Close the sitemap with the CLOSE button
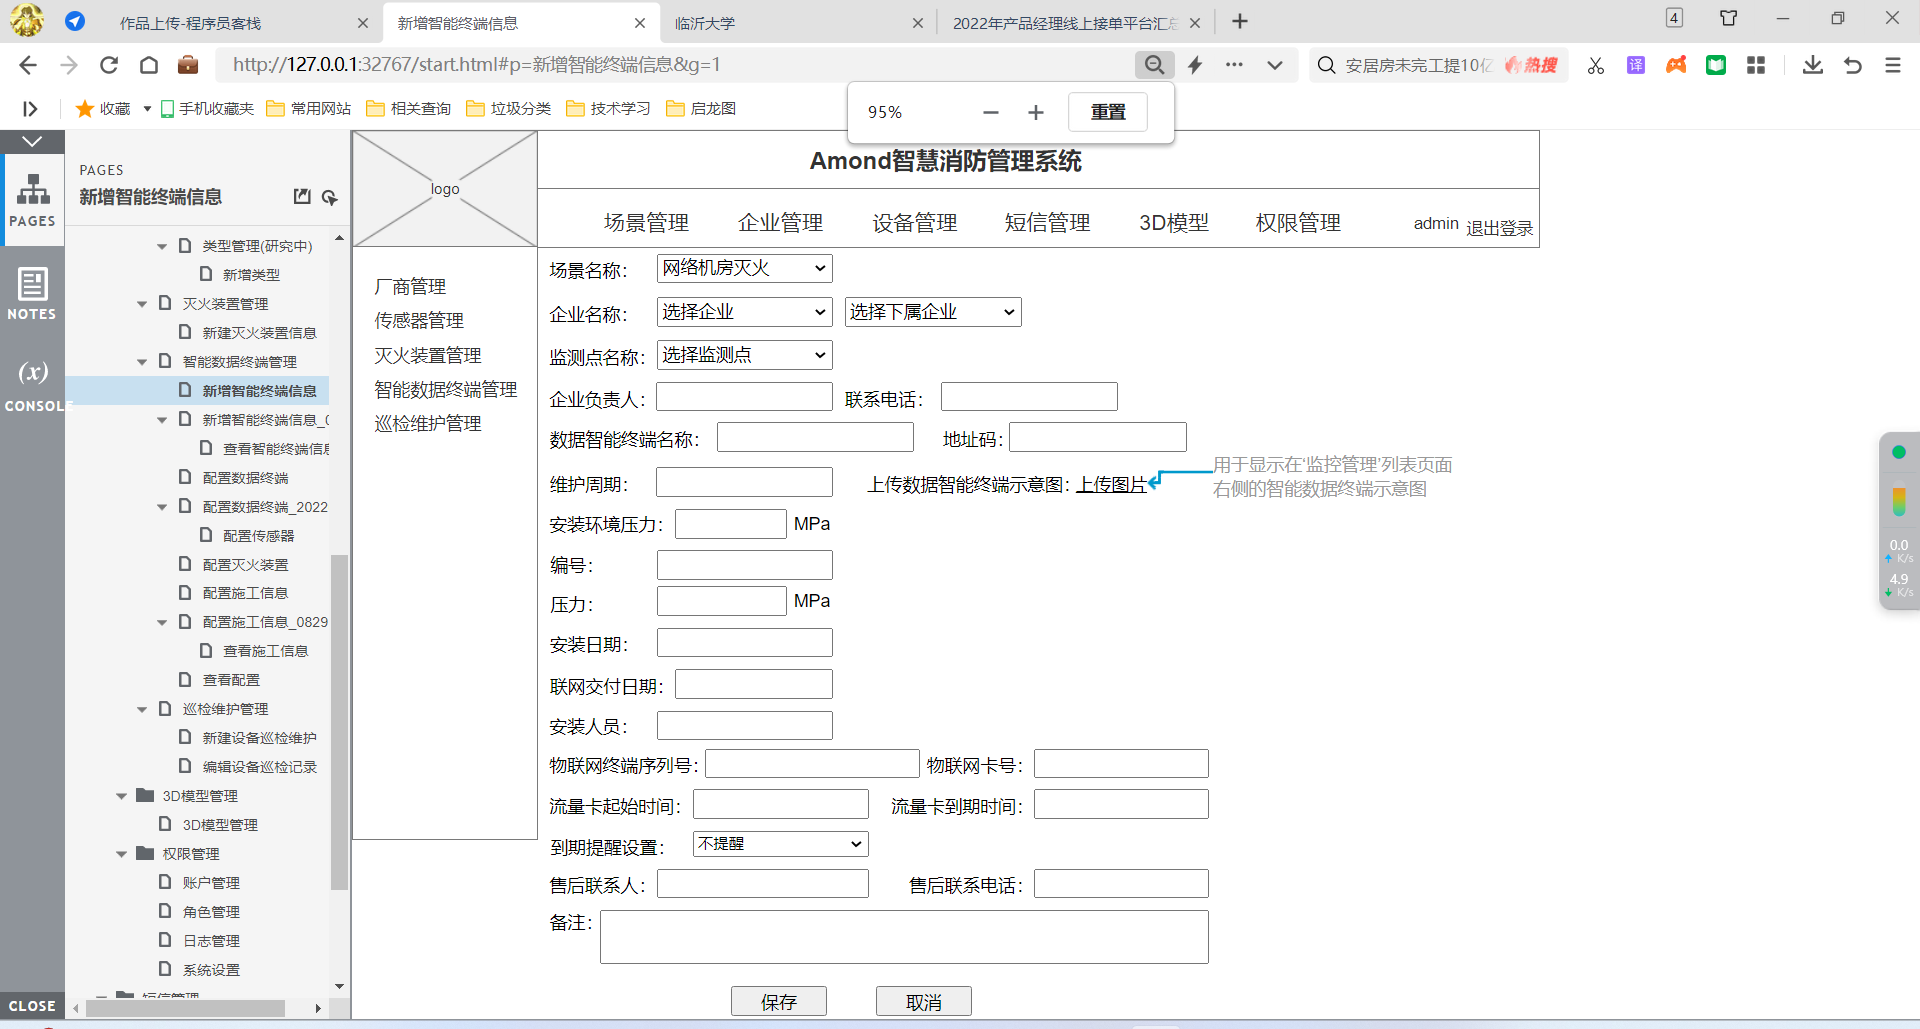This screenshot has height=1029, width=1920. [x=32, y=1006]
